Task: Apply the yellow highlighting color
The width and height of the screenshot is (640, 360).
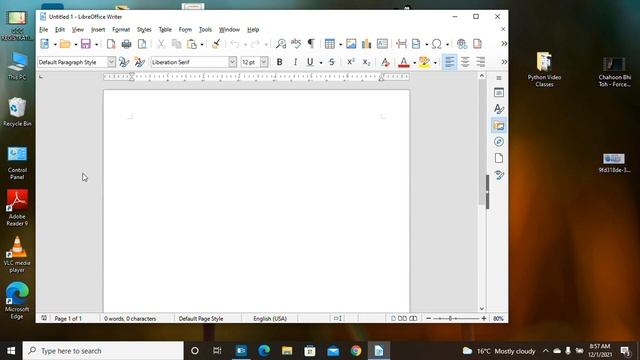Action: tap(424, 62)
